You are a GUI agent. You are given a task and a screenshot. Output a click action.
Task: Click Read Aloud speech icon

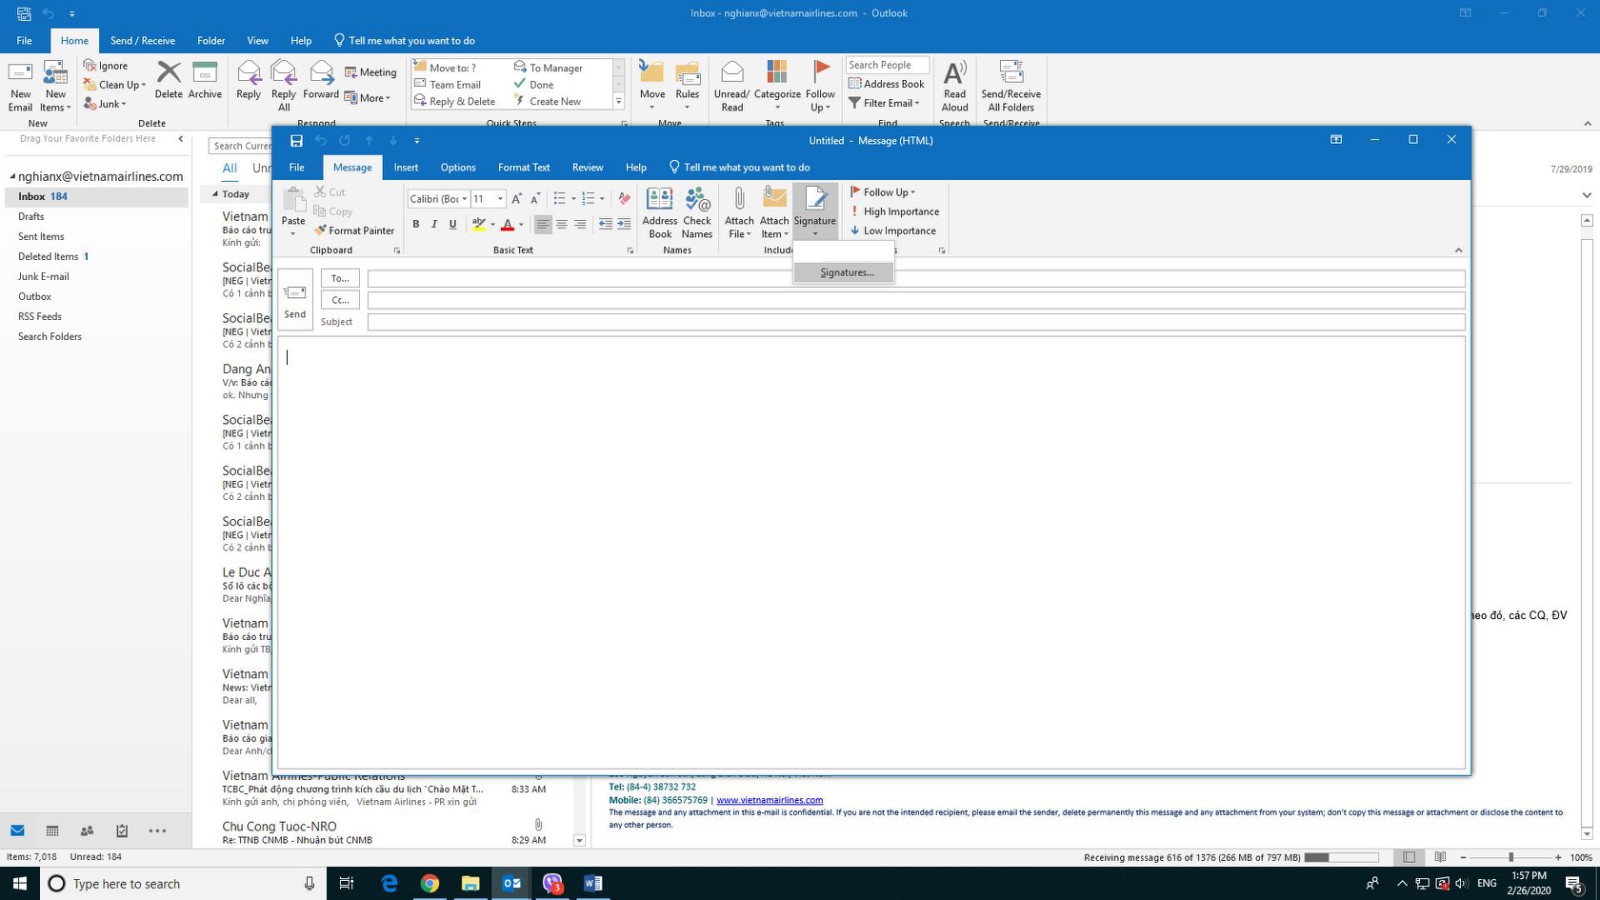tap(955, 86)
